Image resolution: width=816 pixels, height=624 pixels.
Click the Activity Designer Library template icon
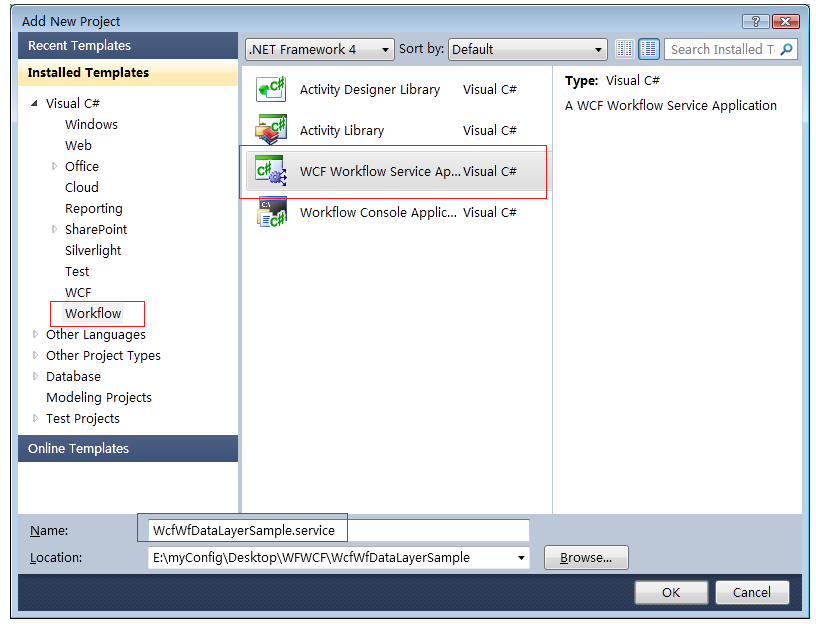(x=271, y=88)
